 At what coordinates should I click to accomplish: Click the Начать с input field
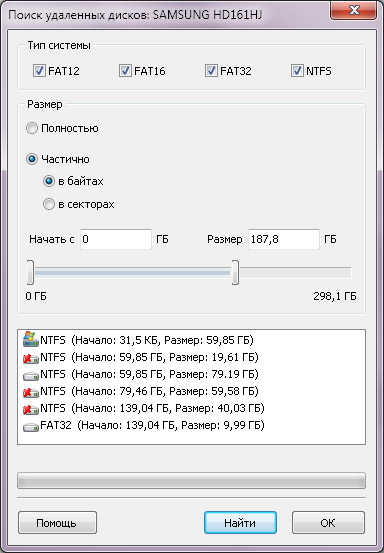[116, 239]
